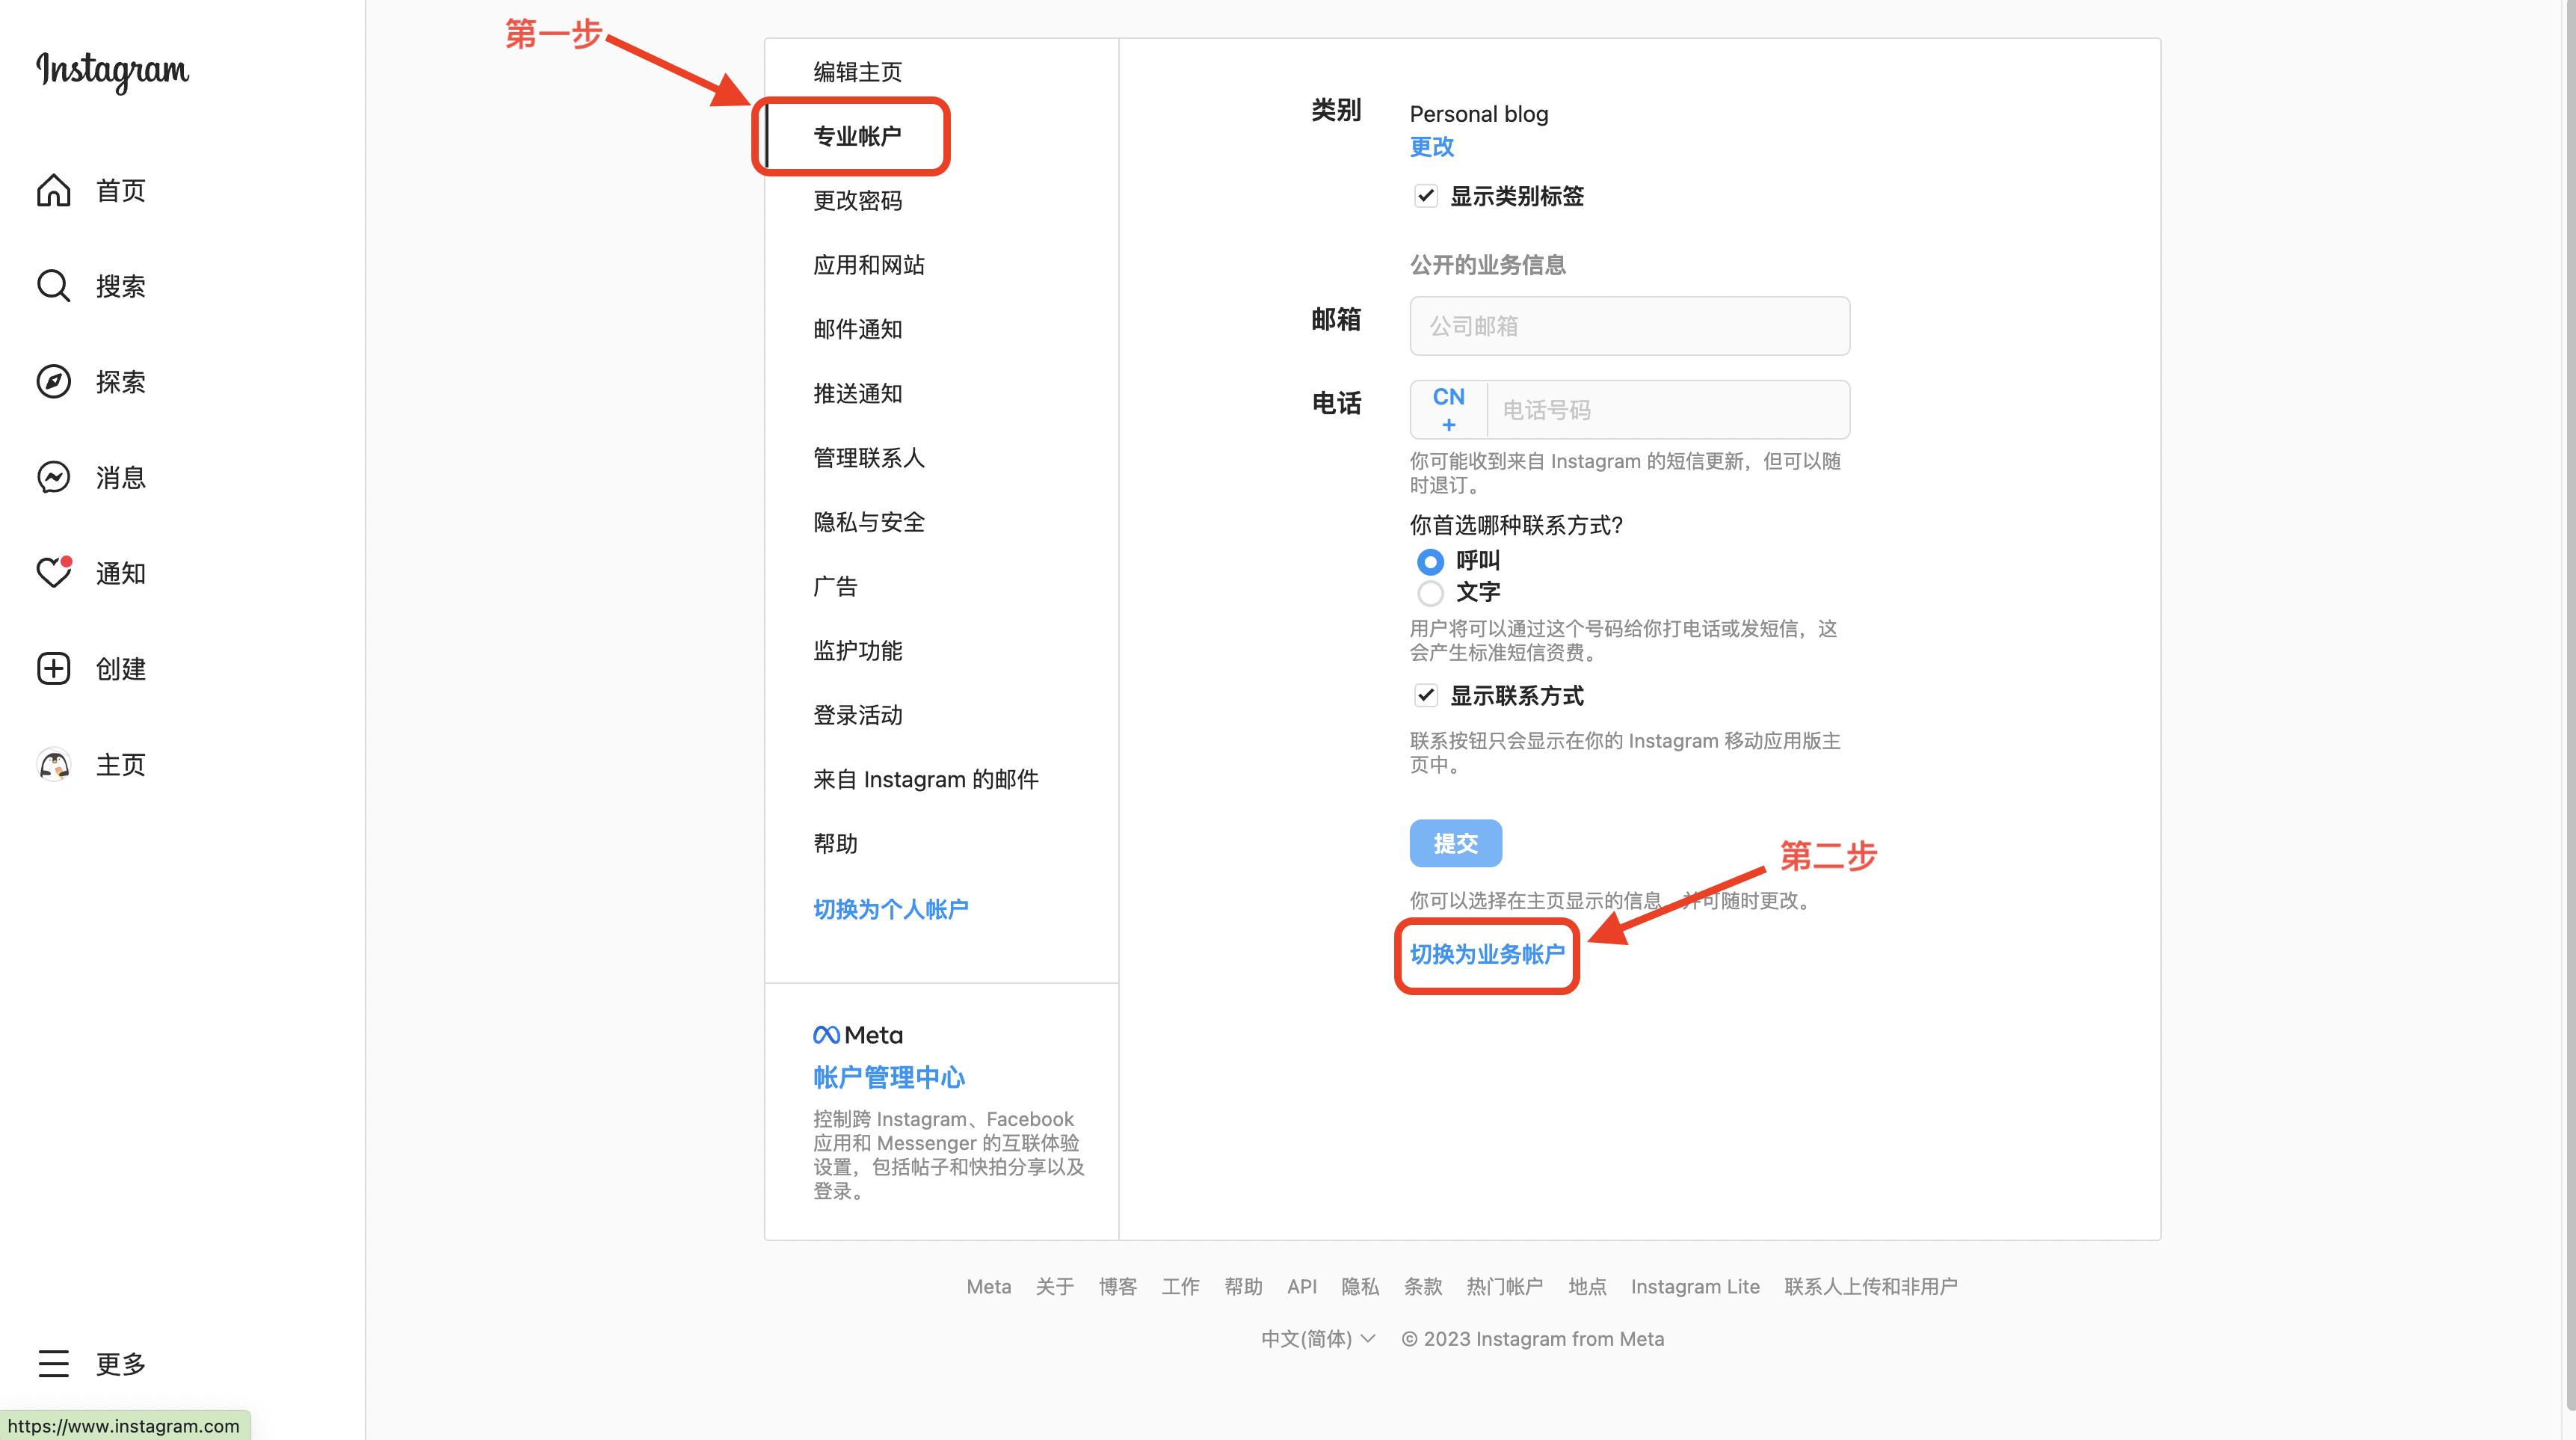Open 应用和网站 settings tab
This screenshot has height=1440, width=2576.
941,265
